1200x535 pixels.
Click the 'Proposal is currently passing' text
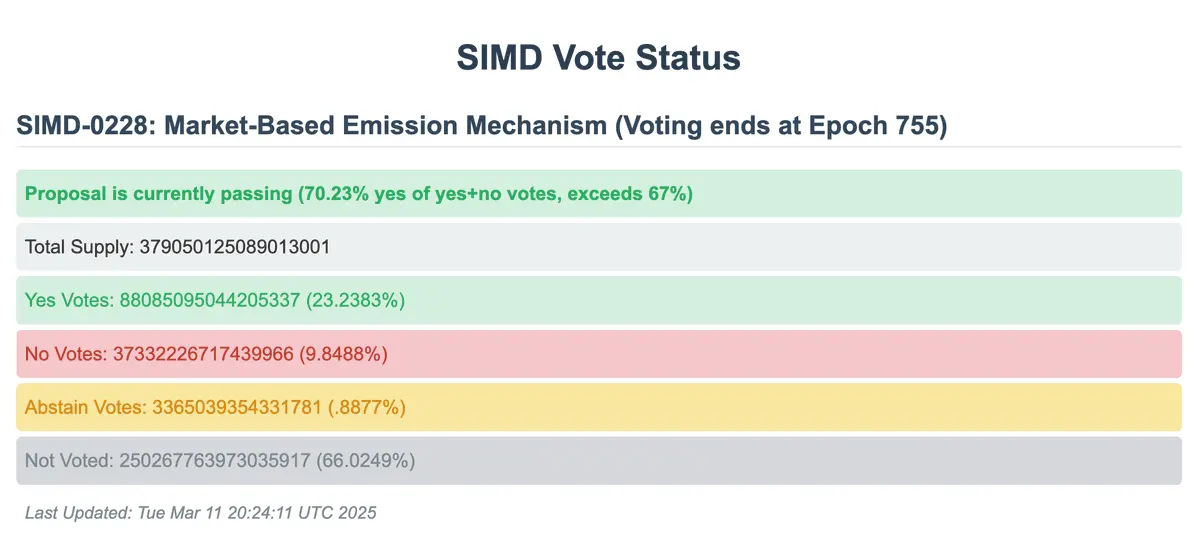click(158, 194)
